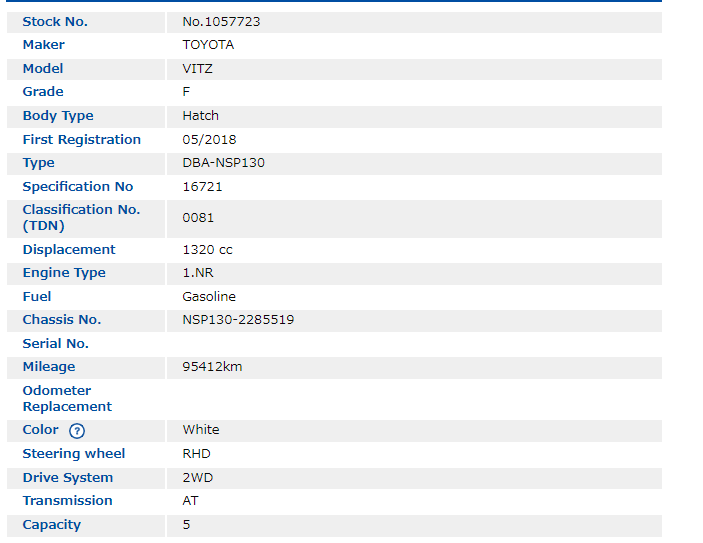Click the Engine Type value 1.NR
This screenshot has height=543, width=703.
click(199, 273)
